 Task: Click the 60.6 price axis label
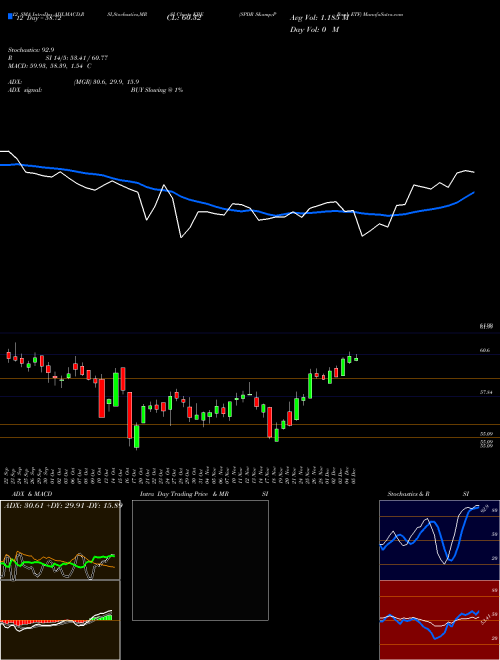coord(484,350)
